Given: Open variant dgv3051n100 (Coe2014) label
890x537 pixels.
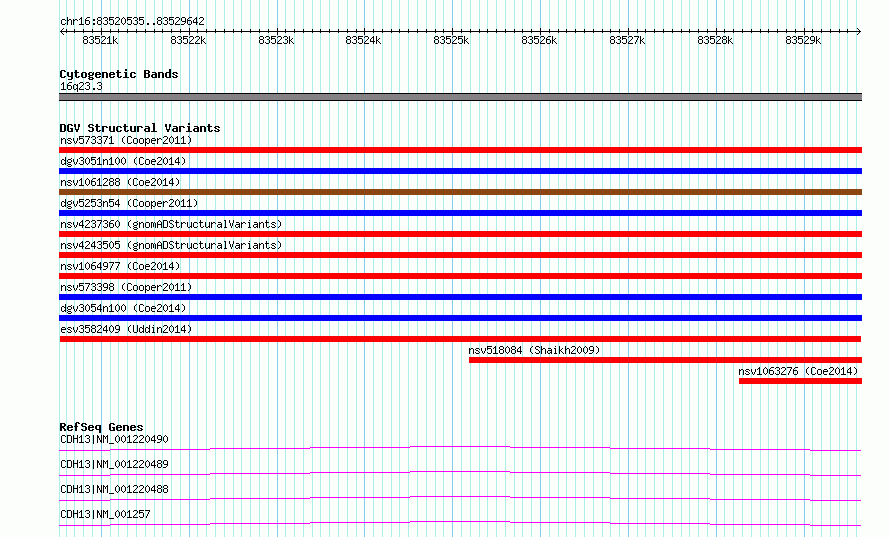Looking at the screenshot, I should click(x=123, y=161).
